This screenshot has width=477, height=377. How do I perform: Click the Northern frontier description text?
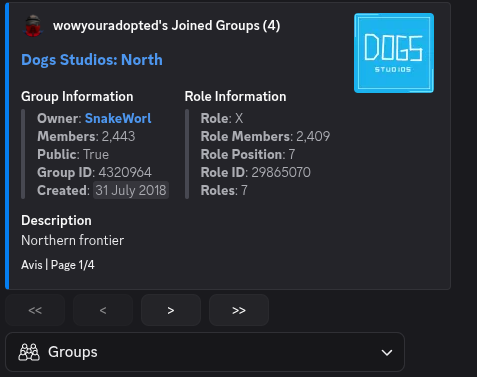pos(73,240)
